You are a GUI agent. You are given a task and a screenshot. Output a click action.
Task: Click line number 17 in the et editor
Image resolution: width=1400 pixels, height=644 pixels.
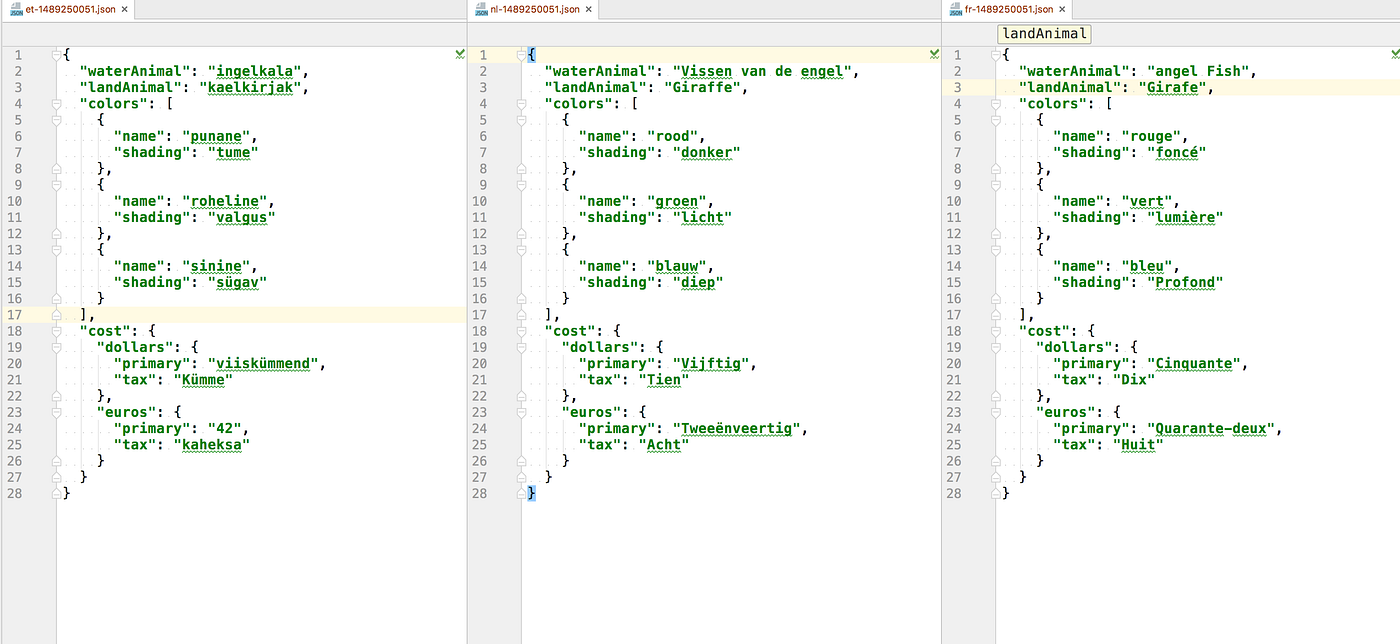17,314
